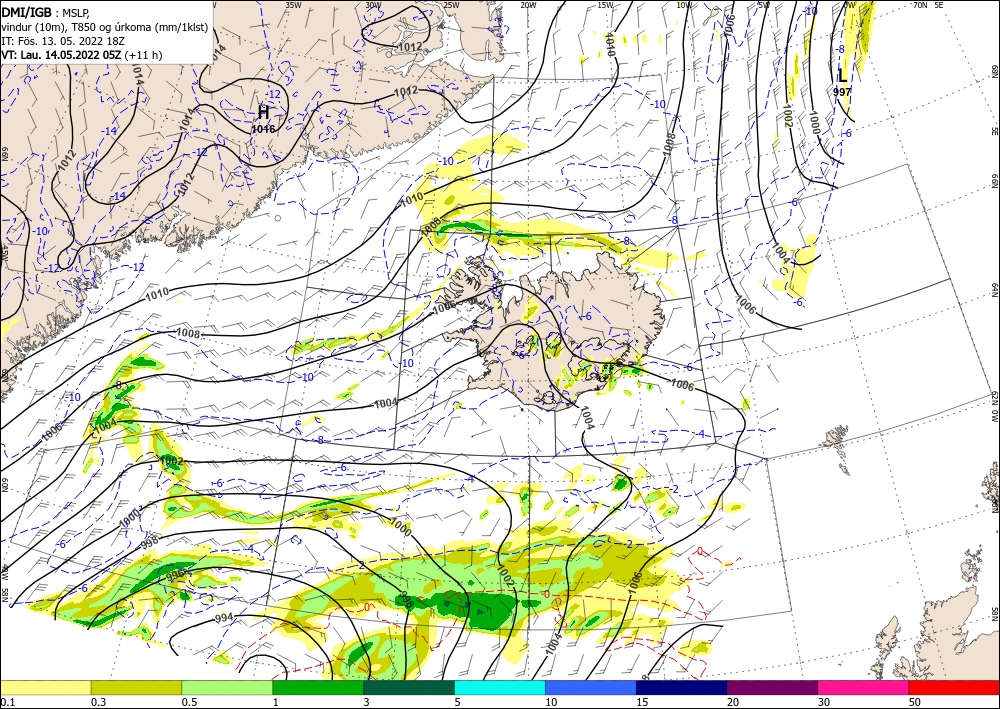Image resolution: width=1000 pixels, height=709 pixels.
Task: Click the high pressure H symbol over Greenland
Action: pyautogui.click(x=263, y=113)
